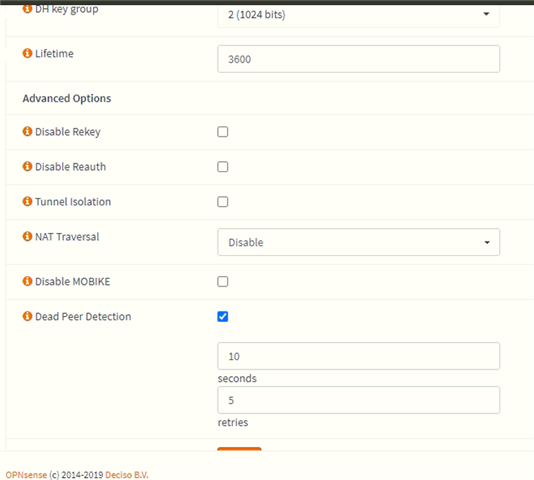Open the OPNsense footer link
This screenshot has height=480, width=534.
(26, 475)
